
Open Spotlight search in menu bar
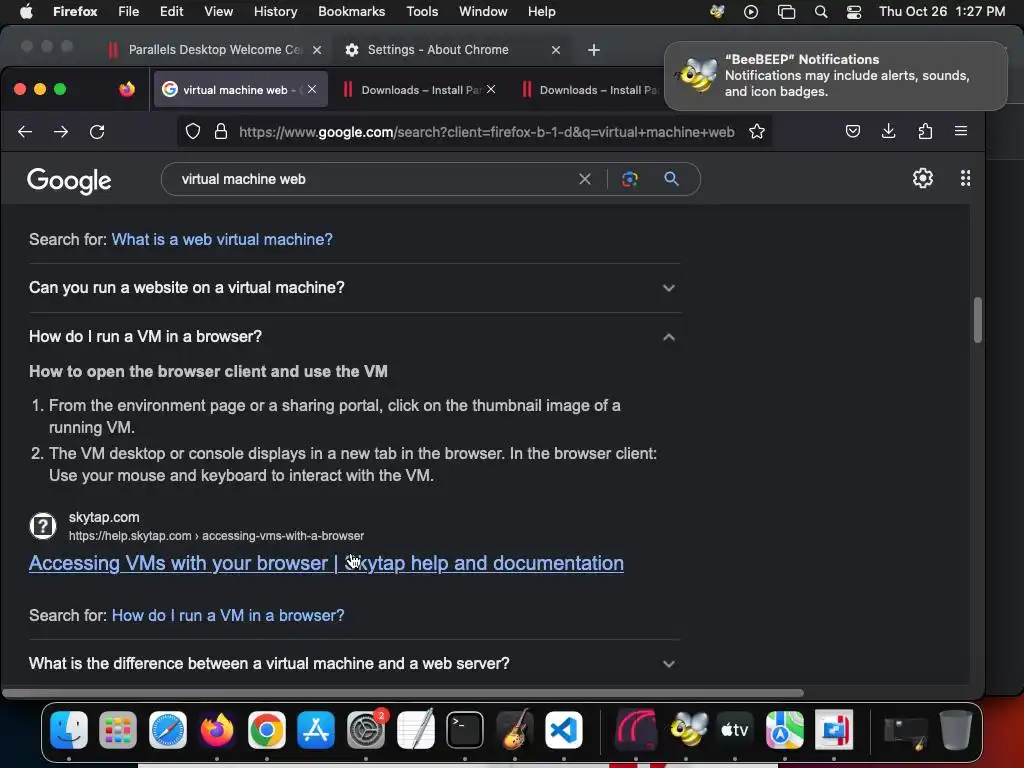coord(821,12)
